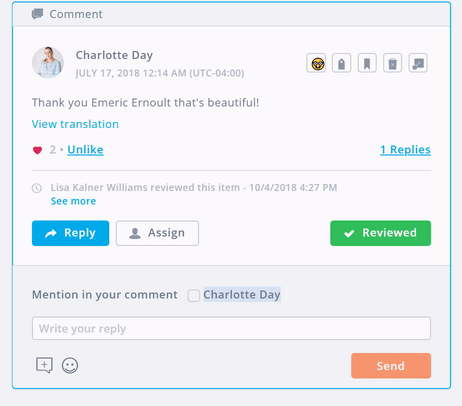Toggle the green Reviewed button

(380, 233)
